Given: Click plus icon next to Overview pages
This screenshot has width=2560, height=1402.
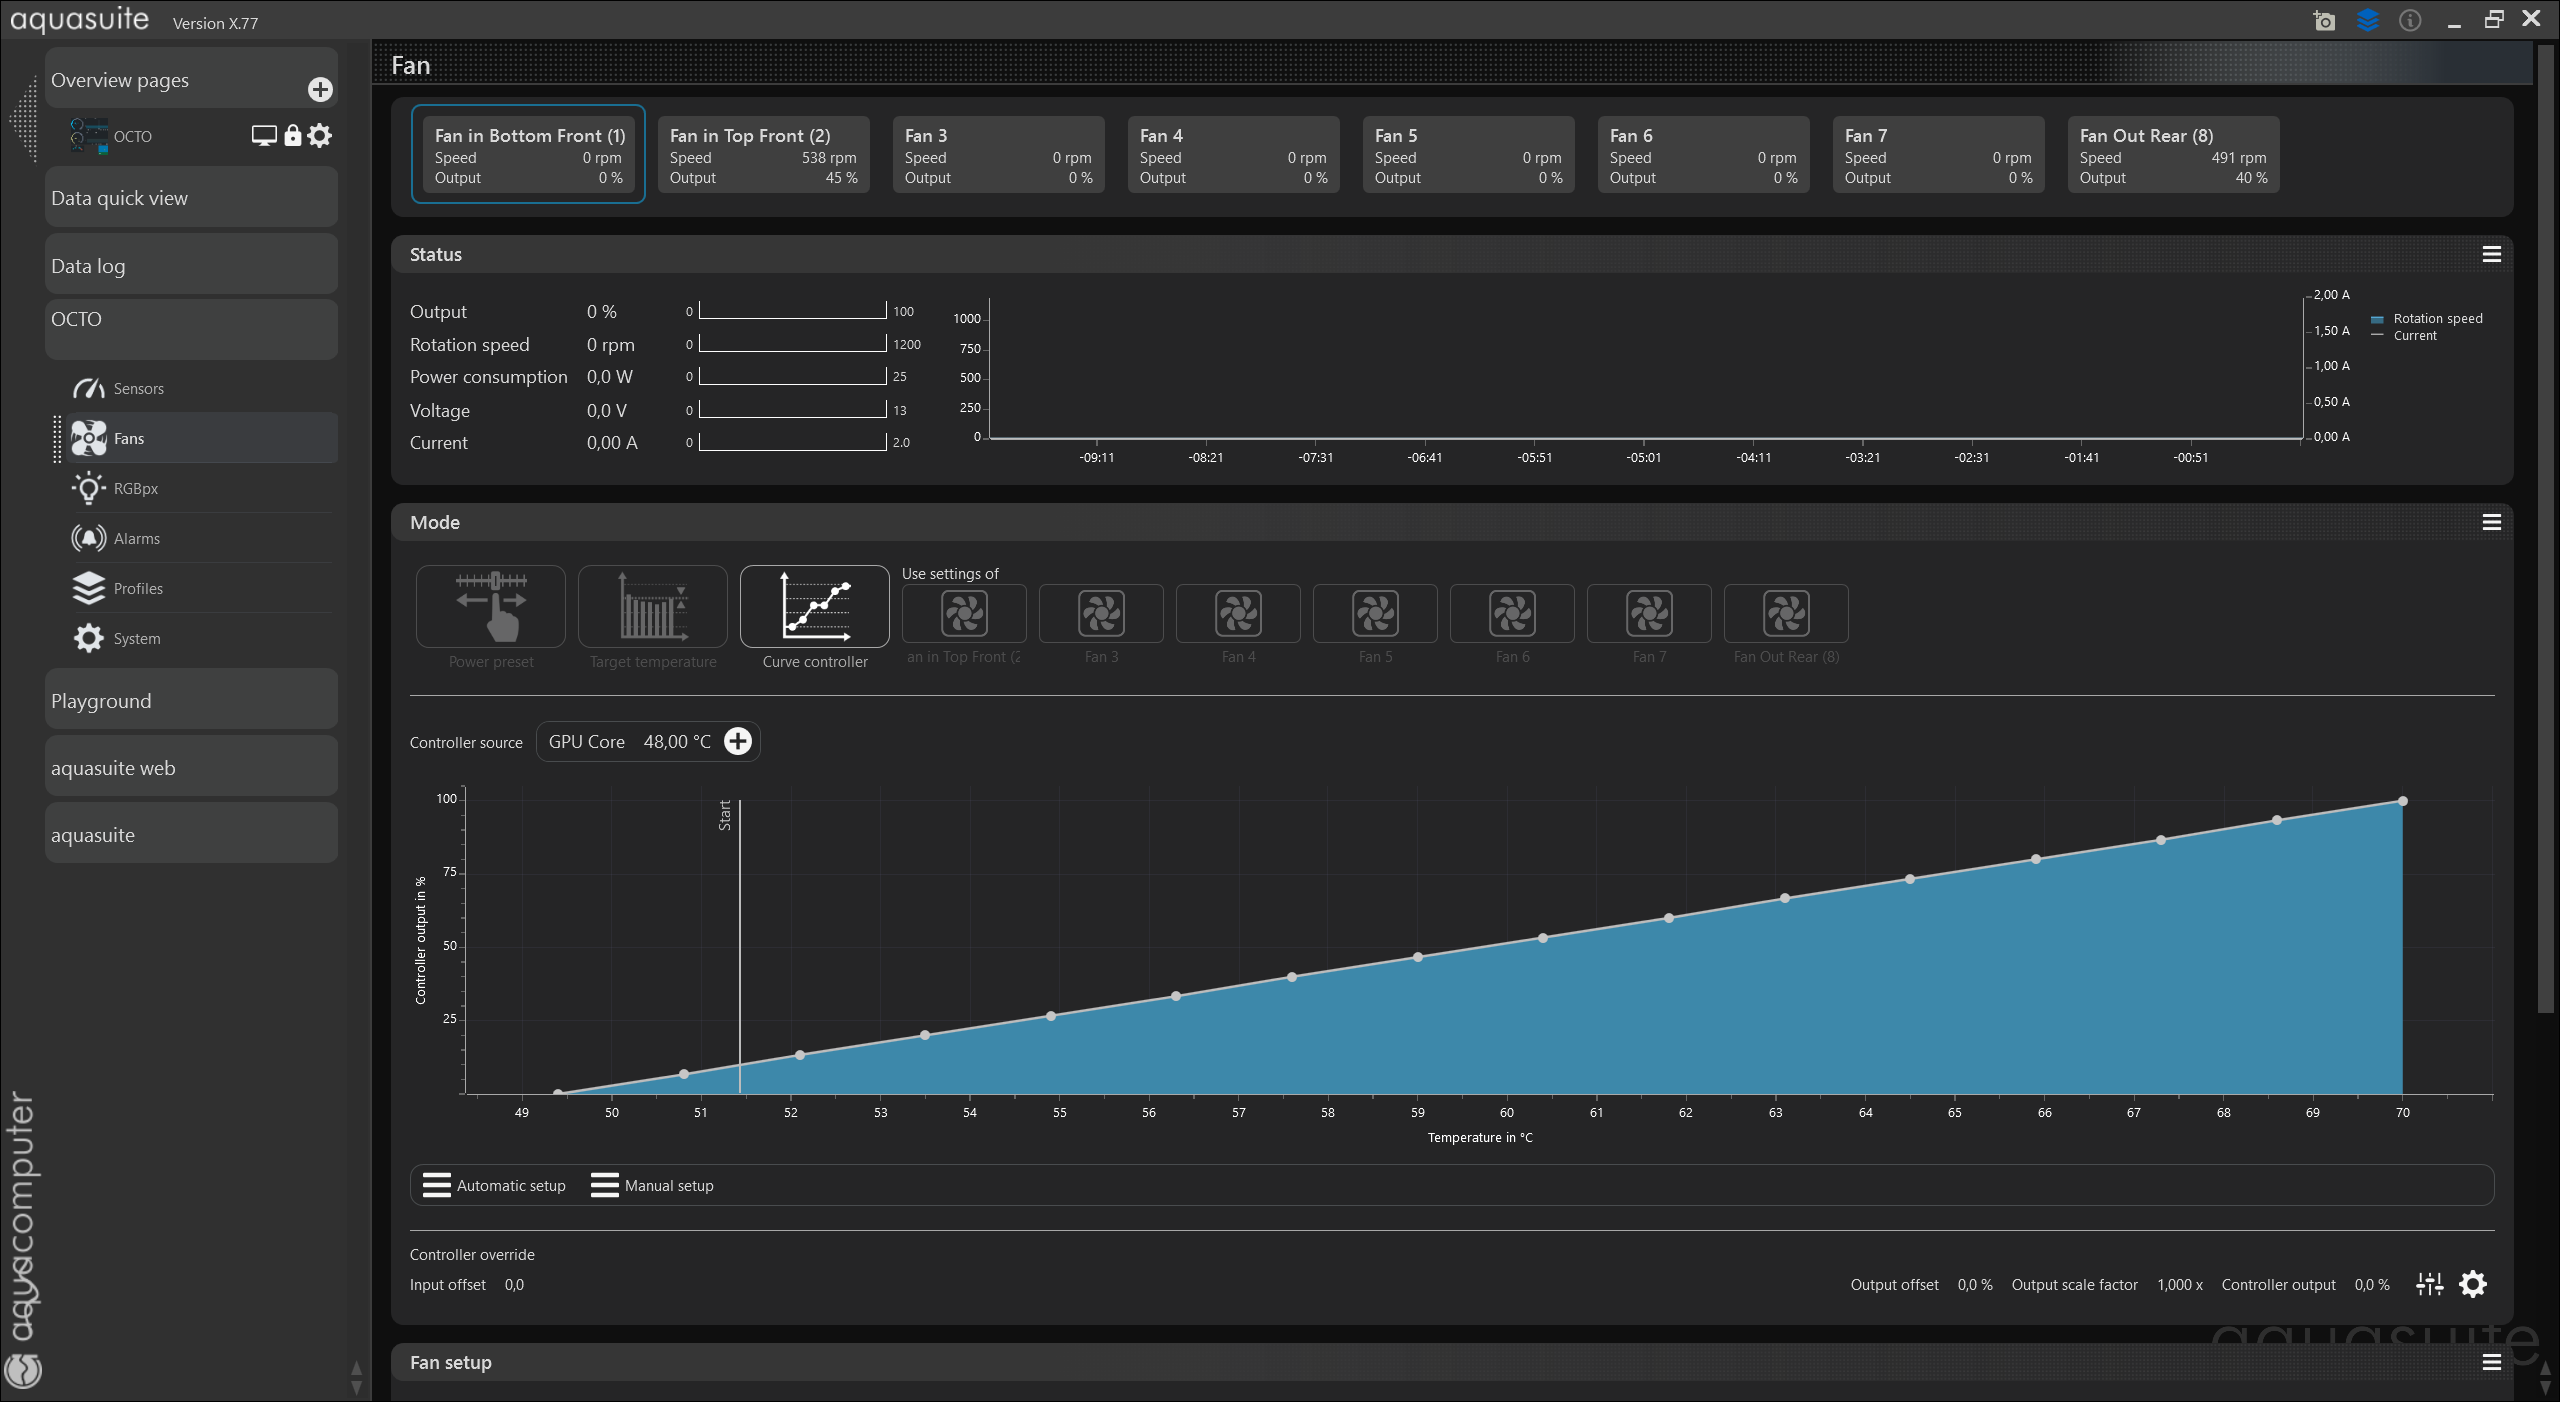Looking at the screenshot, I should [x=320, y=90].
